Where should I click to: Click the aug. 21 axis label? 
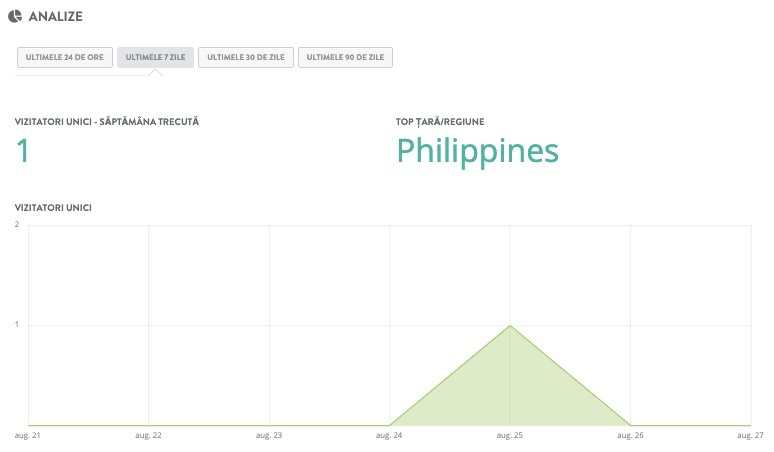pyautogui.click(x=28, y=436)
